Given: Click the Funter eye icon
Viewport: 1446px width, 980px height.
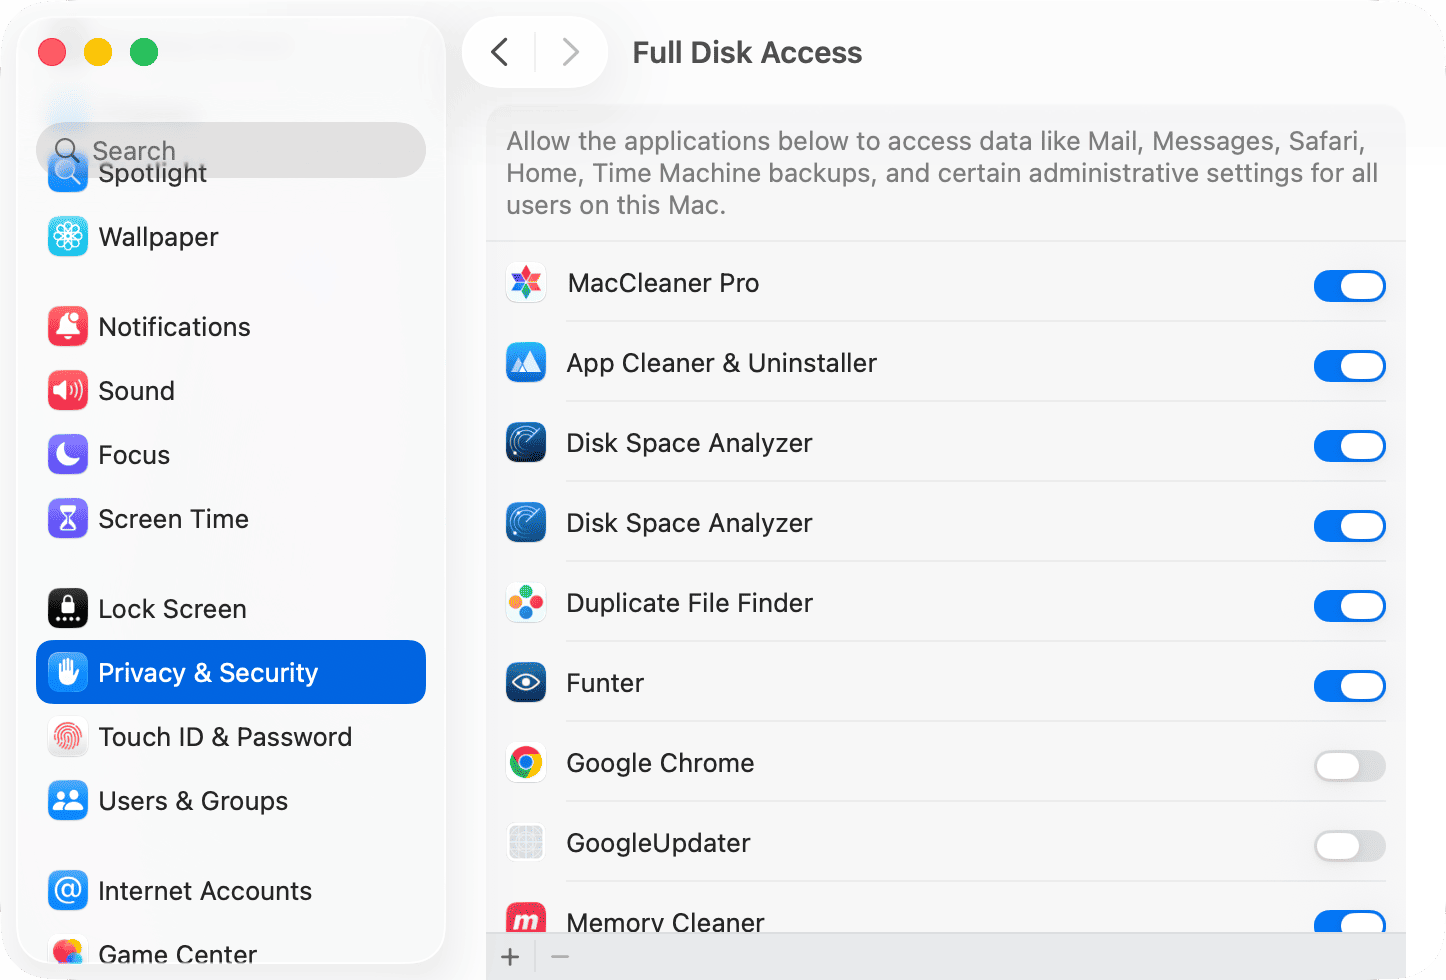Looking at the screenshot, I should click(x=526, y=683).
